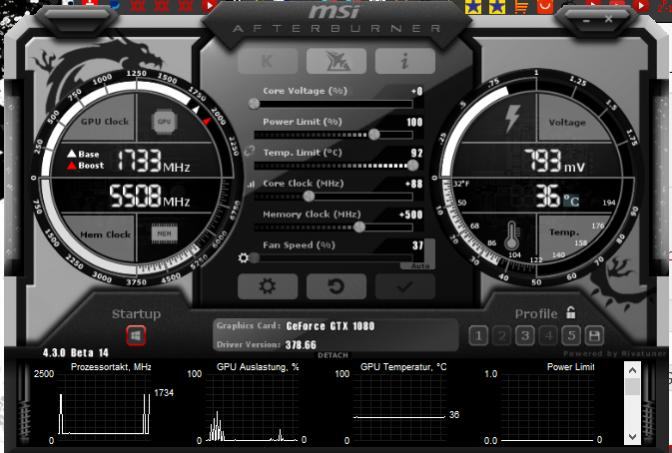Adjust the Temp. Limit slider handle
The height and width of the screenshot is (453, 672).
pos(413,165)
